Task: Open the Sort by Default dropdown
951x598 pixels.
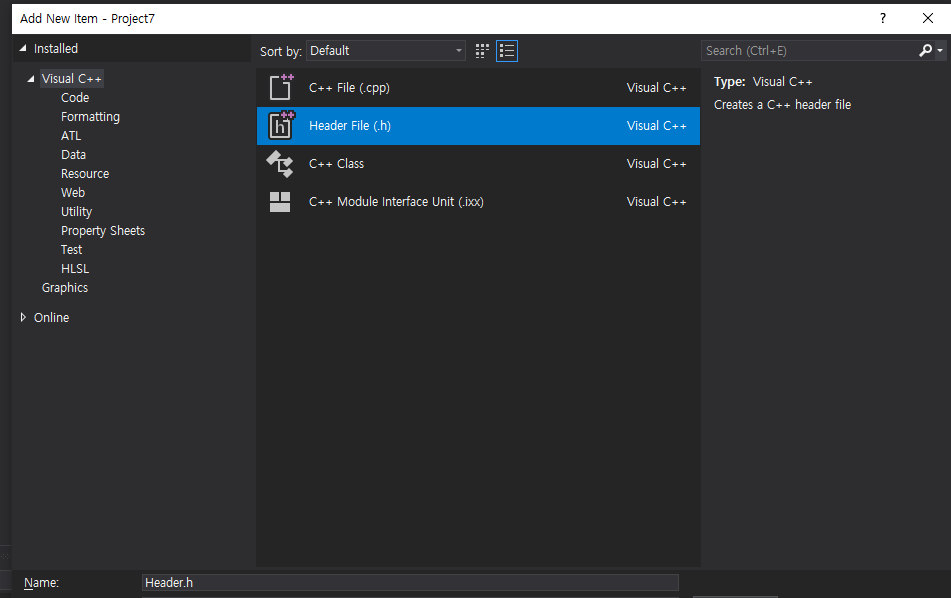Action: (386, 51)
